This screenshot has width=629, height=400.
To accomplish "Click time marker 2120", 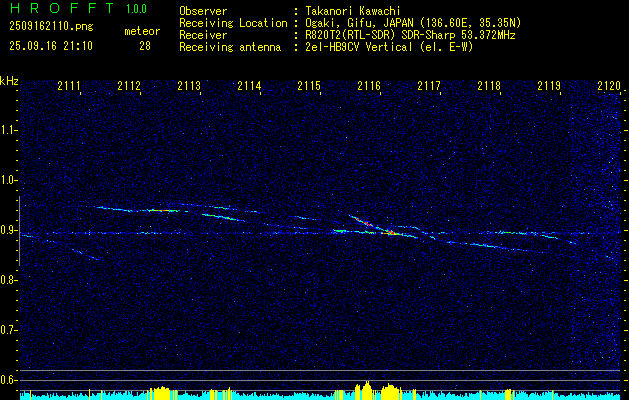I will 609,86.
